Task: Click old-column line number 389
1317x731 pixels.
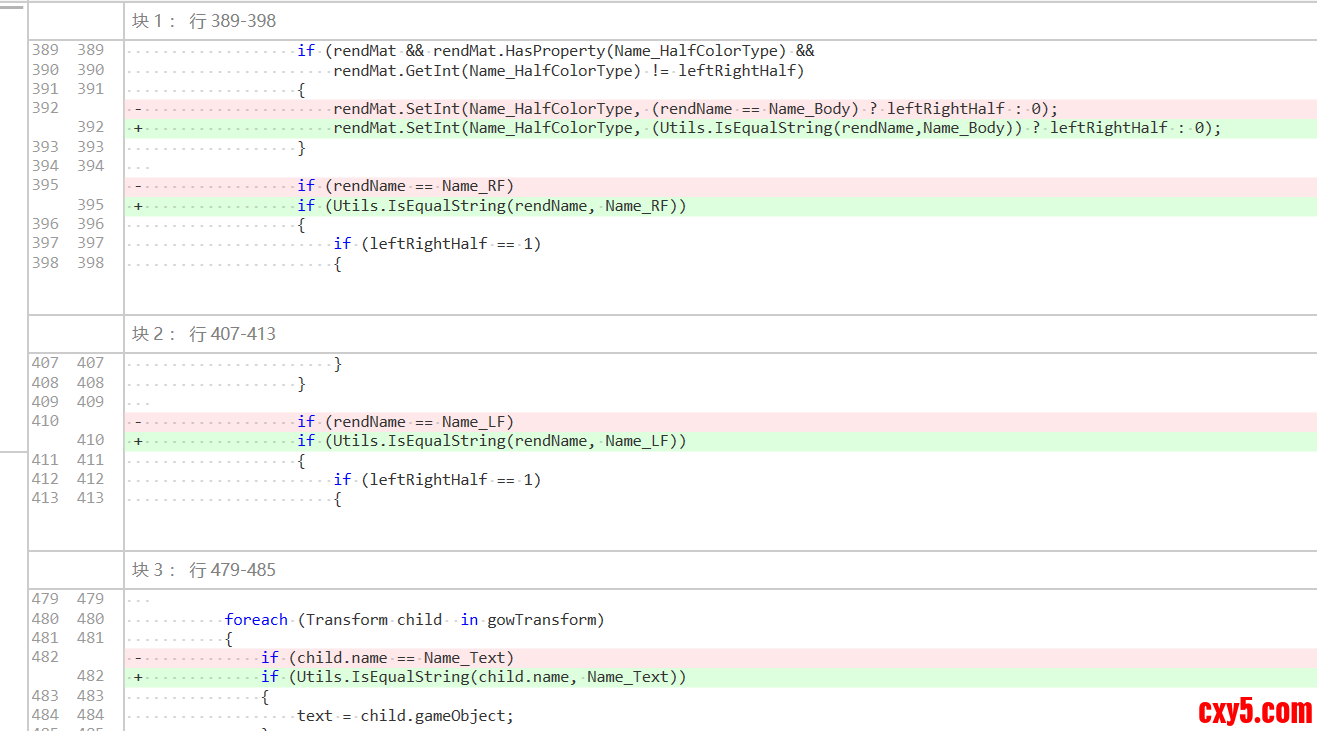Action: click(x=45, y=50)
